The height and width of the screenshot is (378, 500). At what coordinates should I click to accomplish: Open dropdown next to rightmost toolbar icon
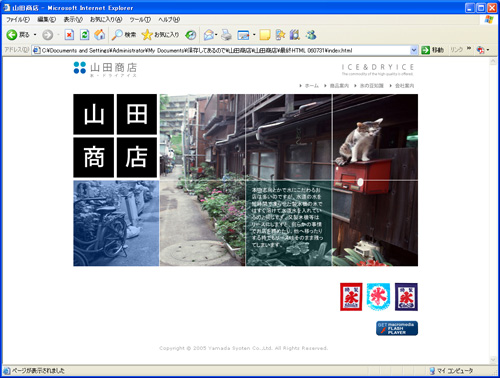click(488, 50)
